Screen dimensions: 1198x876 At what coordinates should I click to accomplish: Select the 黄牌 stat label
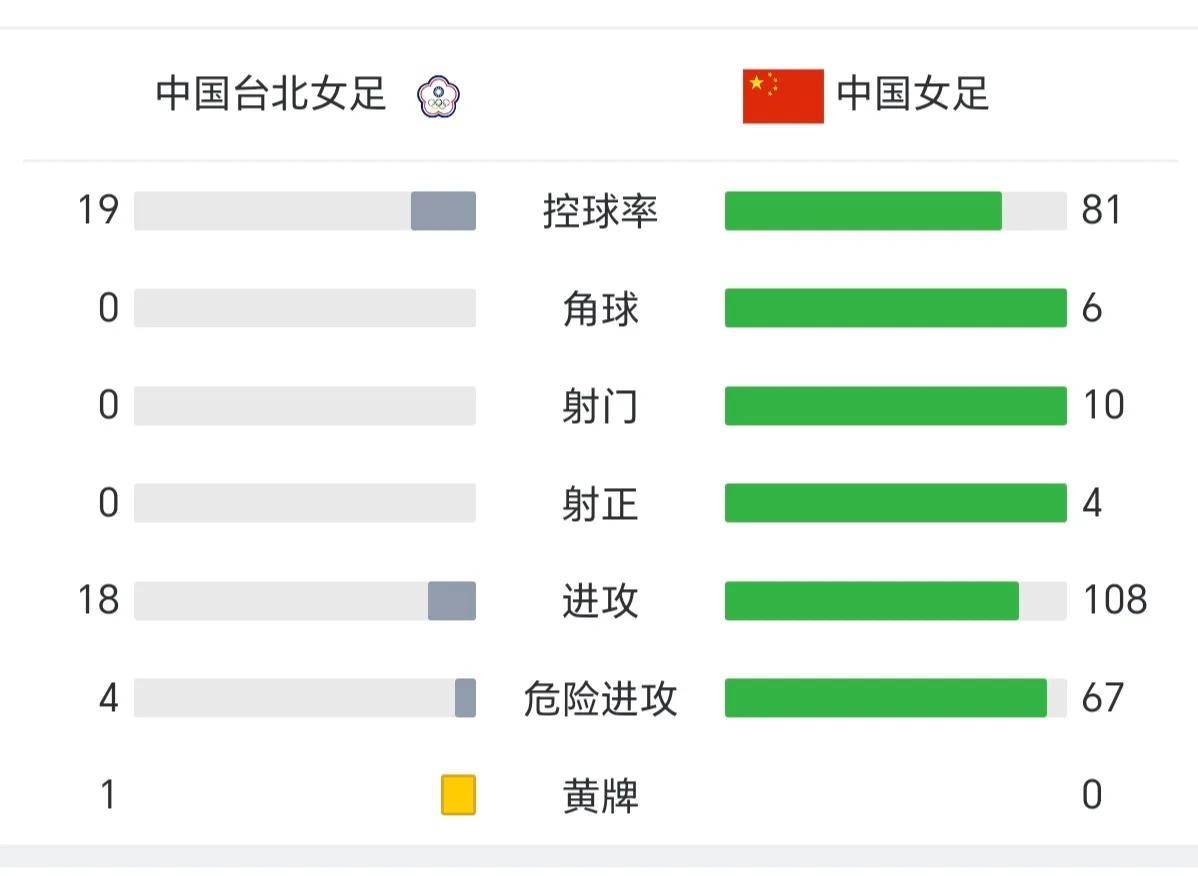[x=601, y=796]
